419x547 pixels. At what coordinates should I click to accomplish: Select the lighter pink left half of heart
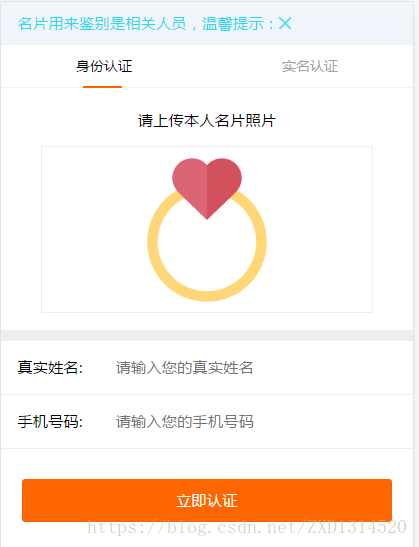190,183
